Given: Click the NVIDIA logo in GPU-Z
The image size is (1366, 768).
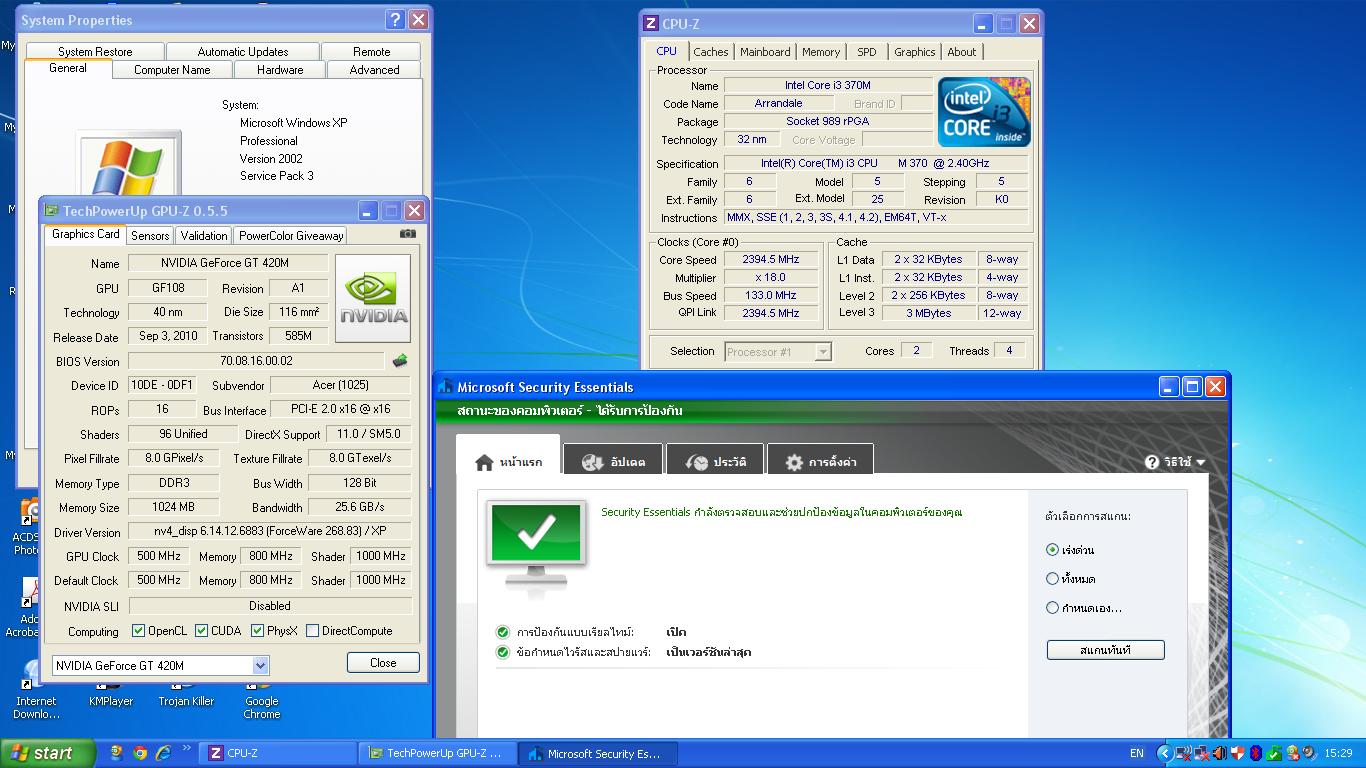Looking at the screenshot, I should point(372,297).
